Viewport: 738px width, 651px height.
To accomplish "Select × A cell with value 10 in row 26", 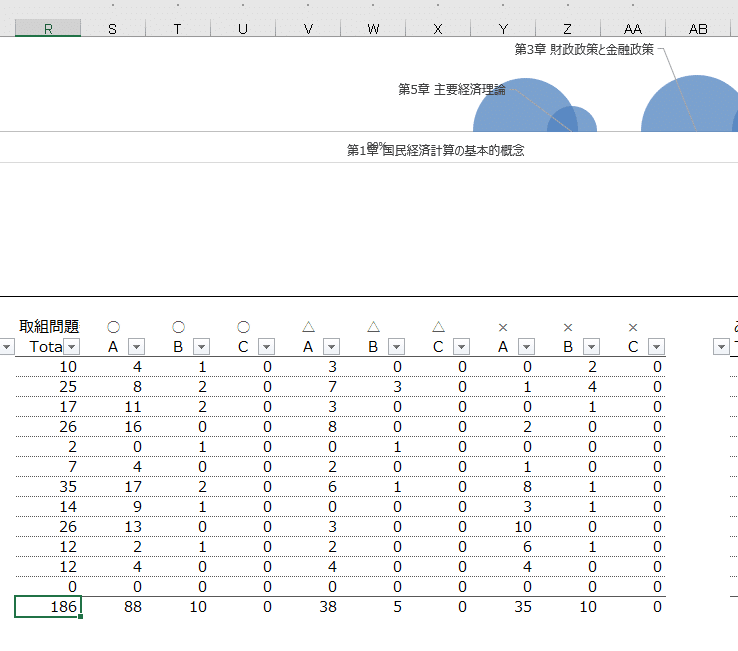I will pyautogui.click(x=503, y=527).
